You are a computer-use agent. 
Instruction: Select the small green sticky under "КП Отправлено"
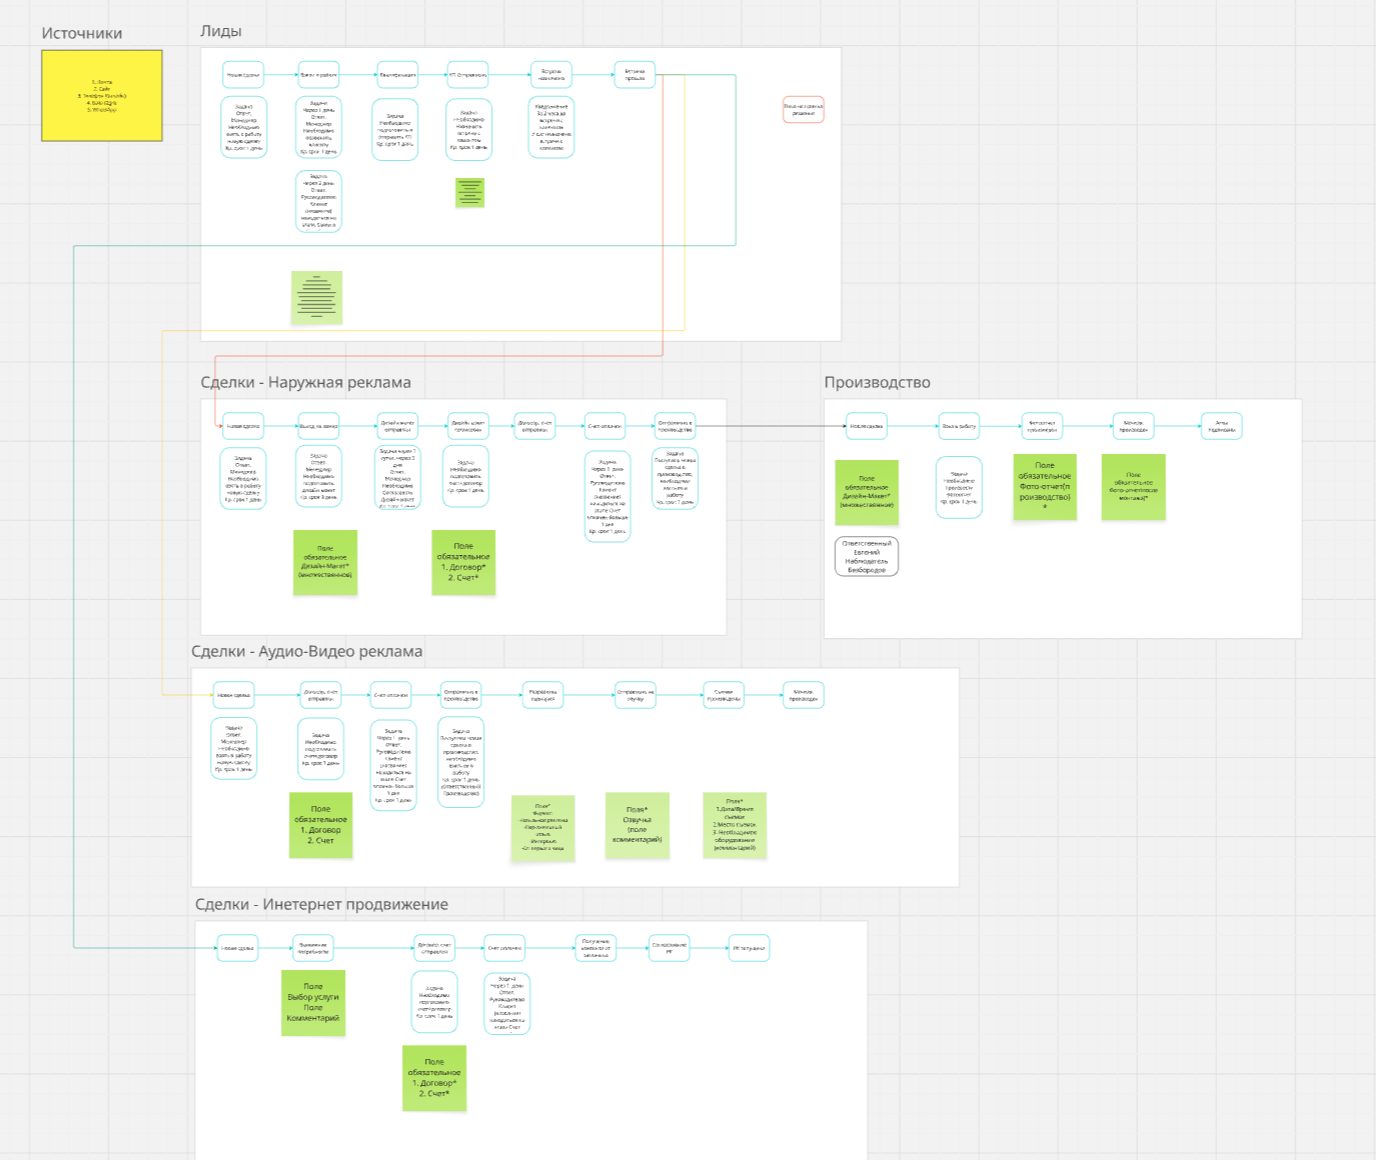[x=470, y=192]
